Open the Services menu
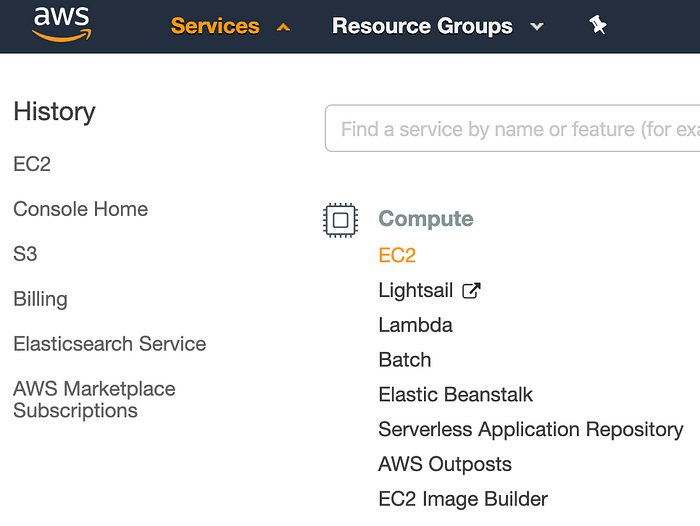700x526 pixels. 215,26
